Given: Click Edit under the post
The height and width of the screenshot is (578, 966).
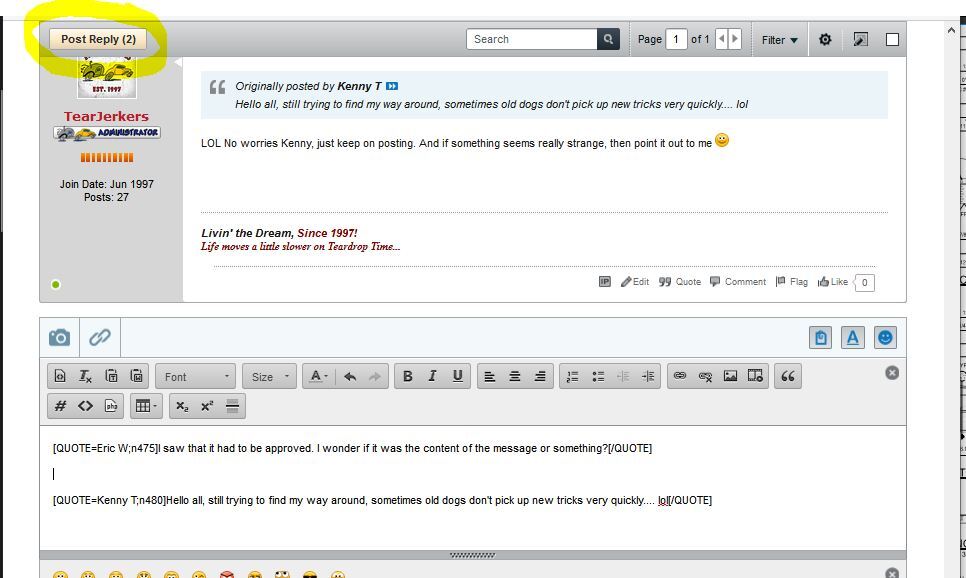Looking at the screenshot, I should tap(635, 282).
